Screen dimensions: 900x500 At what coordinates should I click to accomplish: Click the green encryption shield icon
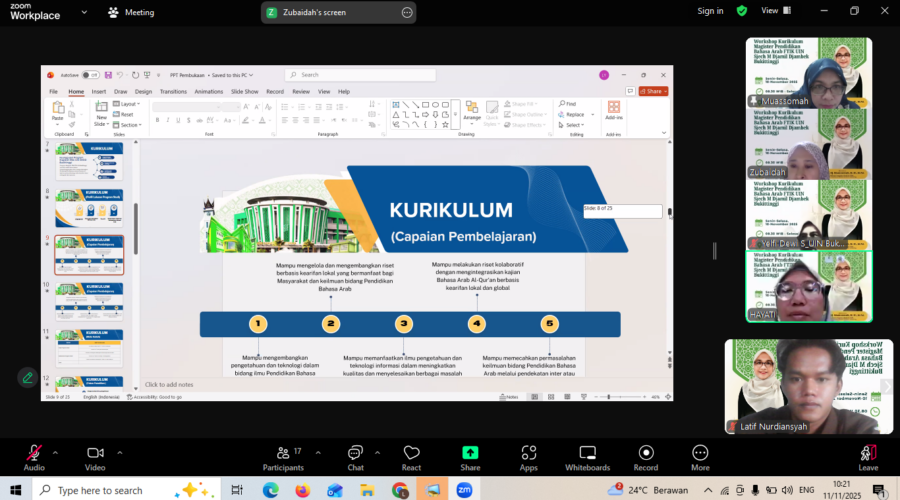[741, 11]
